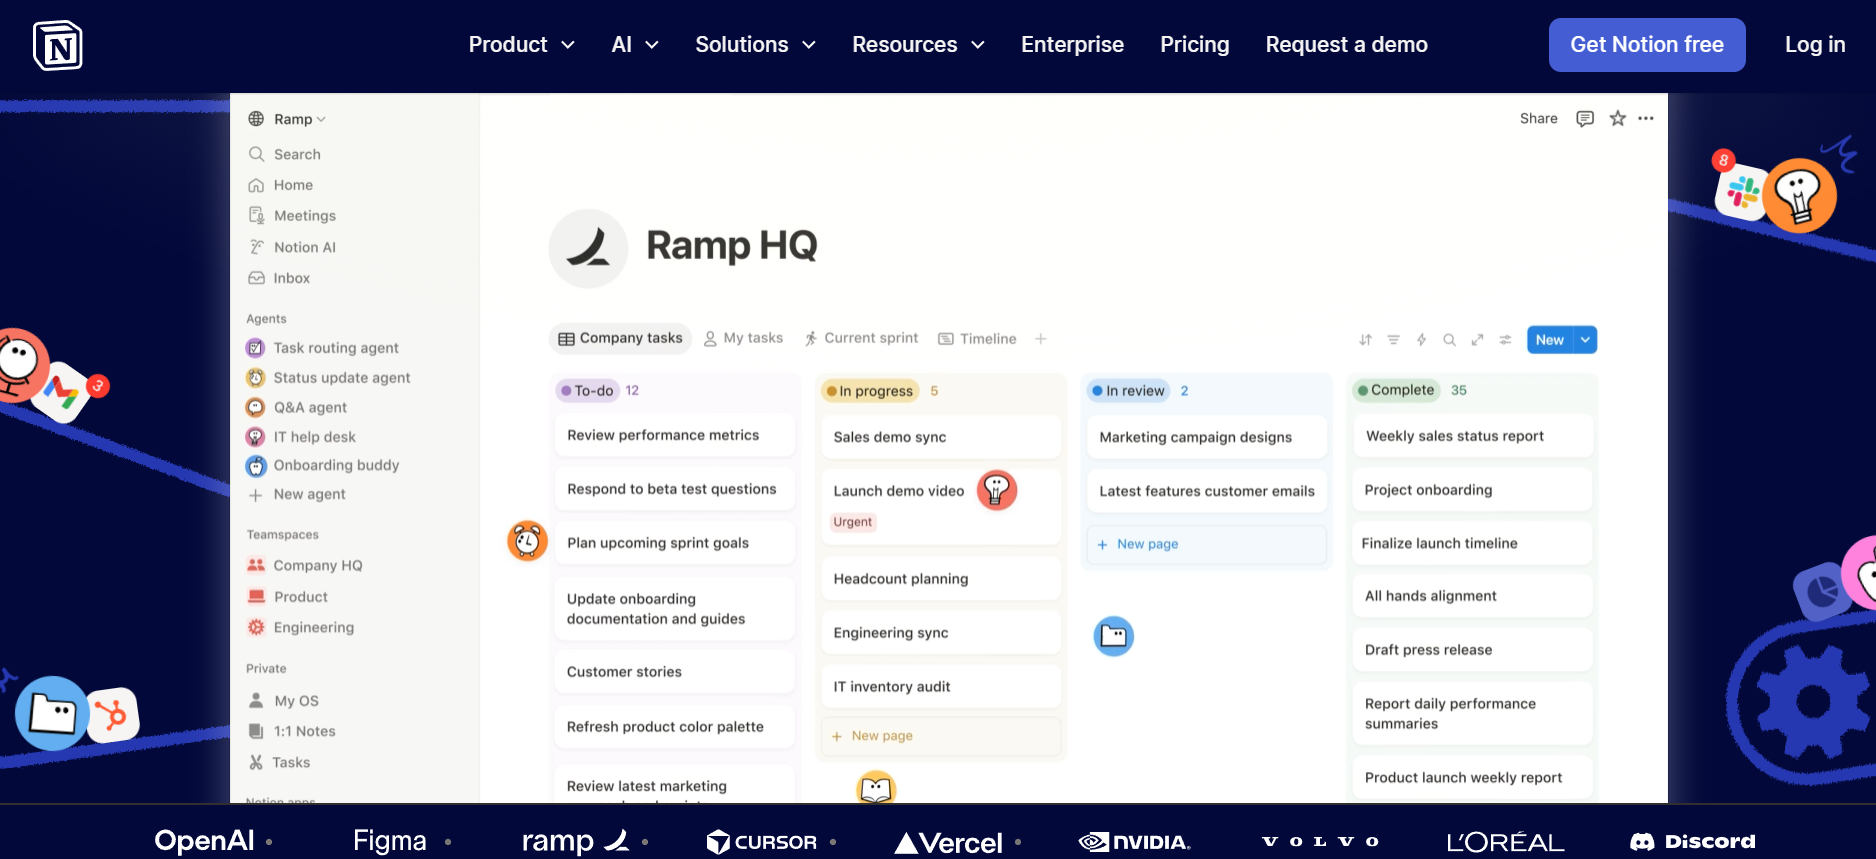Viewport: 1876px width, 859px height.
Task: Open the Enterprise nav link
Action: pyautogui.click(x=1072, y=45)
